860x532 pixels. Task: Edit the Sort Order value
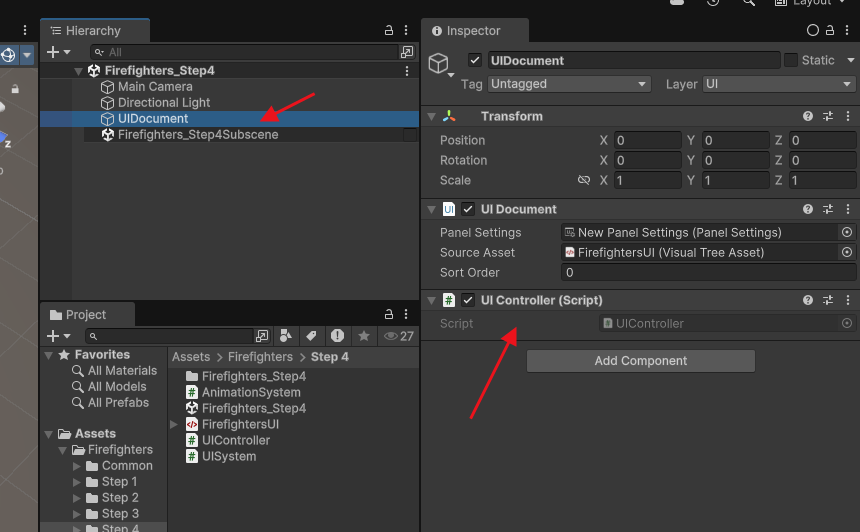click(x=708, y=273)
